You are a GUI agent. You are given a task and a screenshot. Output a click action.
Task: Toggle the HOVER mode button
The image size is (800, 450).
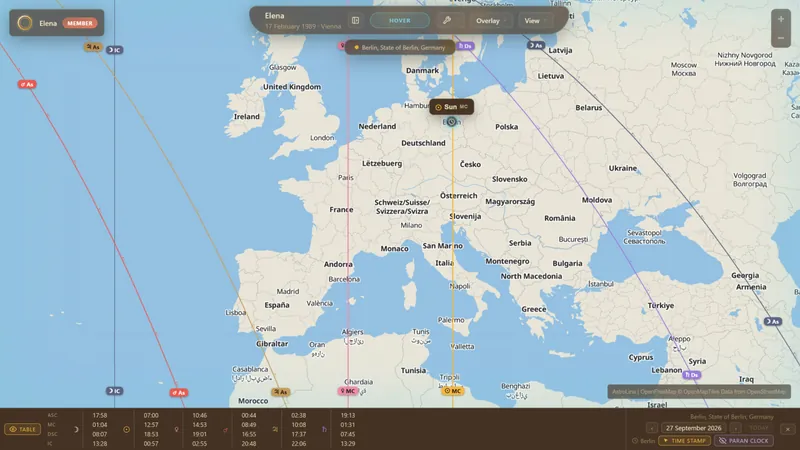point(399,20)
